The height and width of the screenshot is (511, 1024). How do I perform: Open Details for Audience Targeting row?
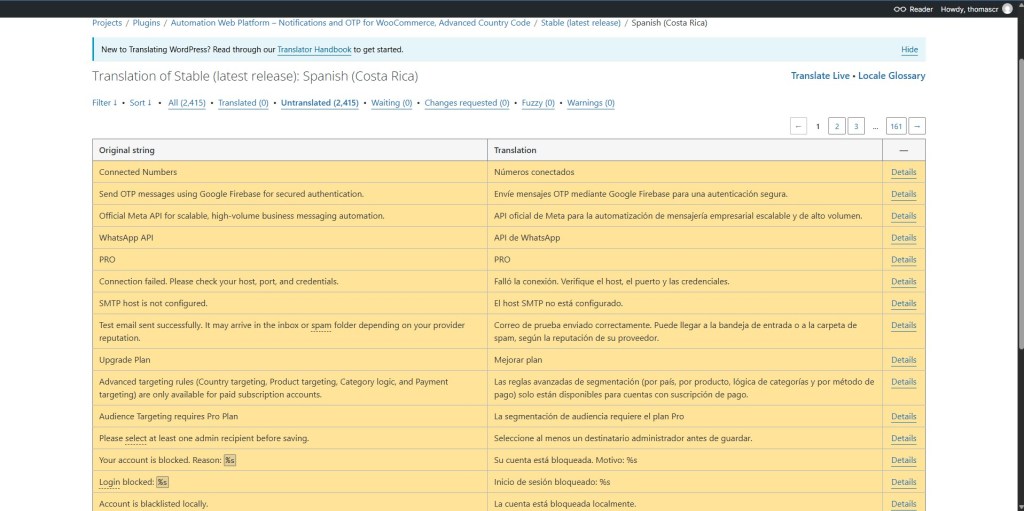click(904, 416)
